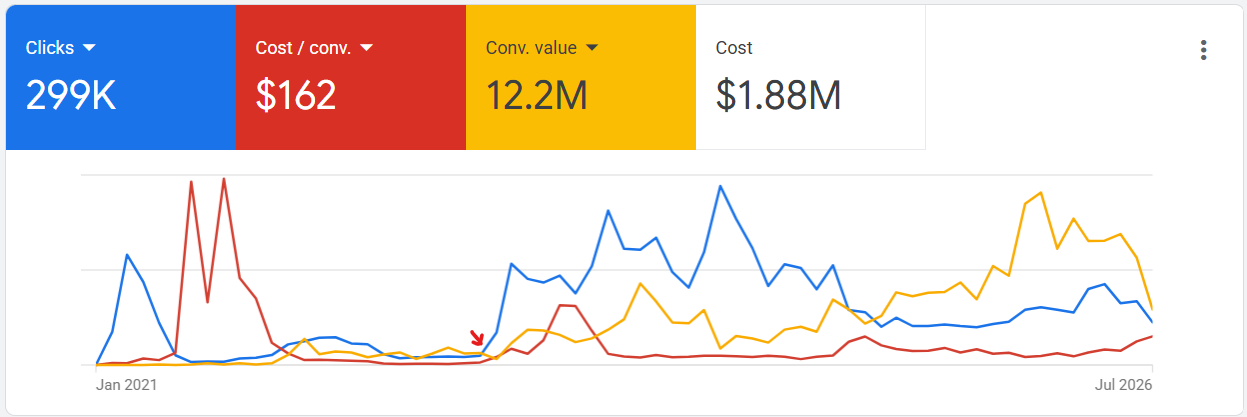
Task: Click the $1.88M cost value
Action: 778,95
